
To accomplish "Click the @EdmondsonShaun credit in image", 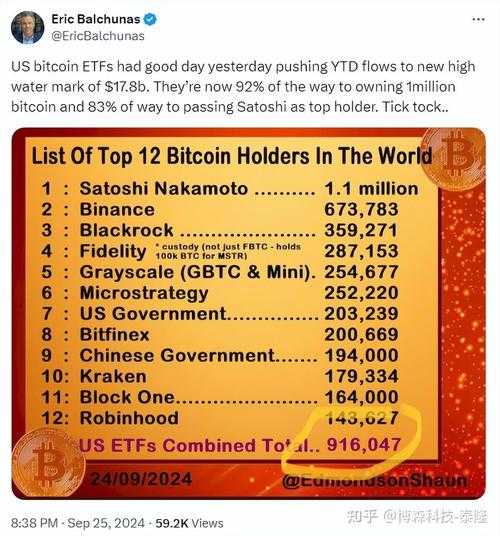I will coord(375,480).
